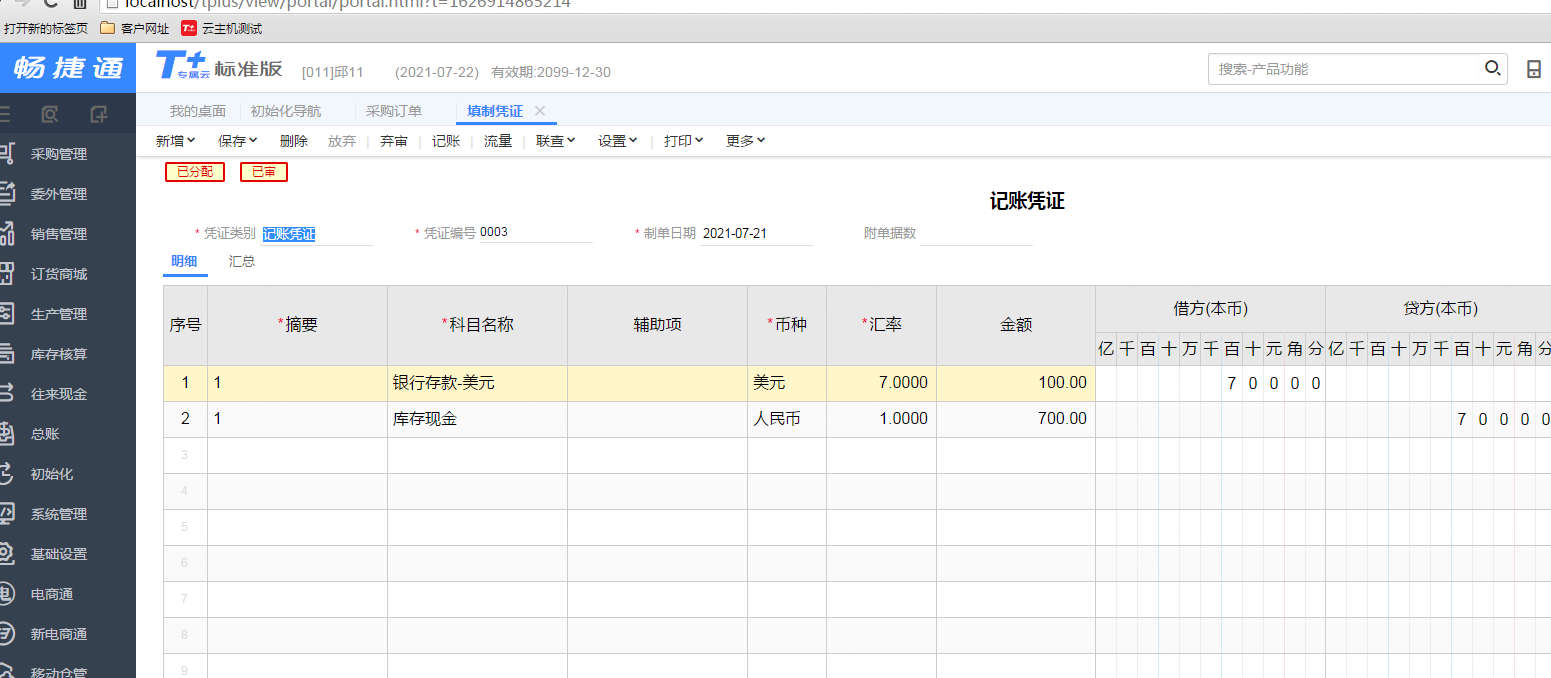Click the 辅助项 column header
This screenshot has width=1551, height=678.
point(657,325)
